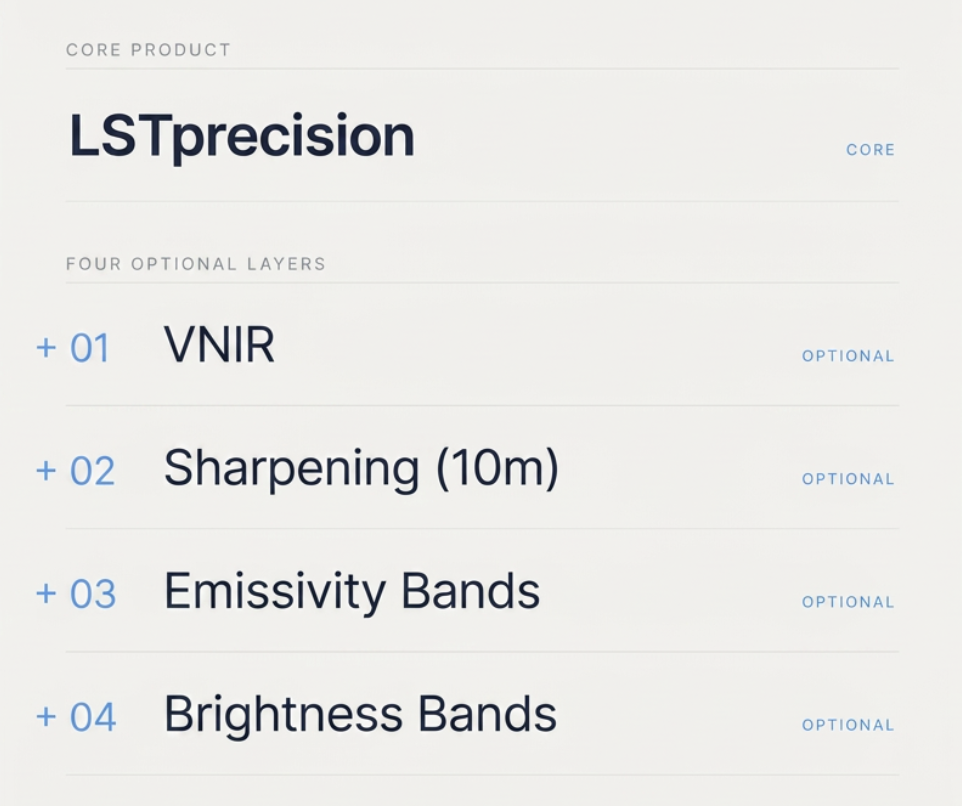The image size is (962, 806).
Task: Toggle the OPTIONAL tag on Sharpening
Action: pos(848,479)
